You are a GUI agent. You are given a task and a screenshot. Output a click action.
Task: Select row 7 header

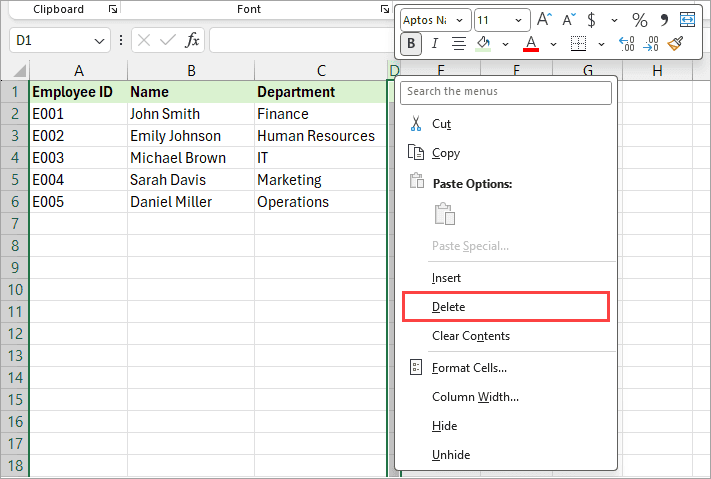[x=15, y=224]
